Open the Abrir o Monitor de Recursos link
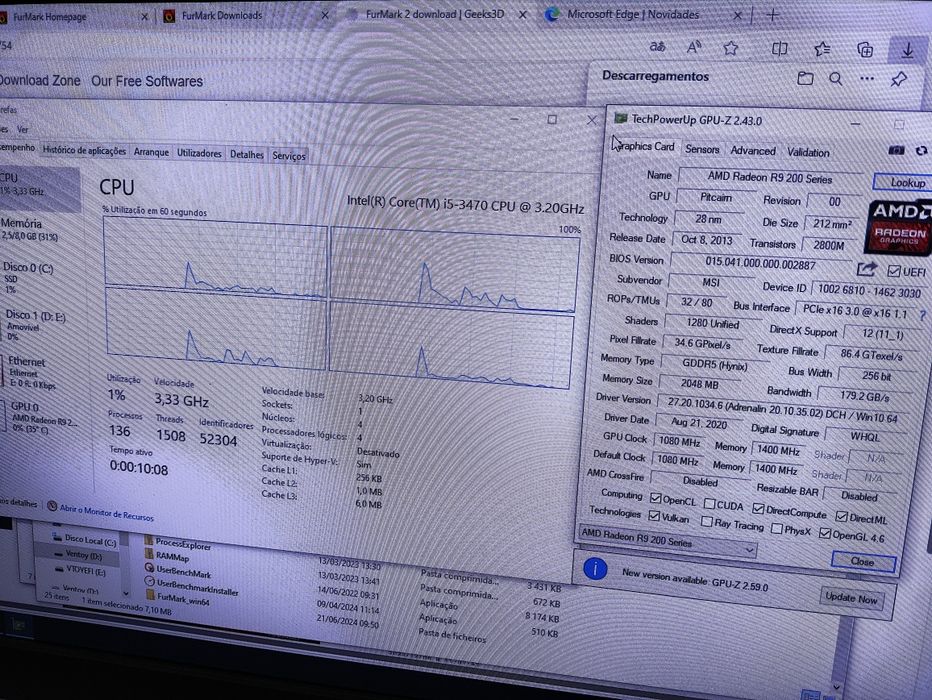Viewport: 932px width, 700px height. 106,512
